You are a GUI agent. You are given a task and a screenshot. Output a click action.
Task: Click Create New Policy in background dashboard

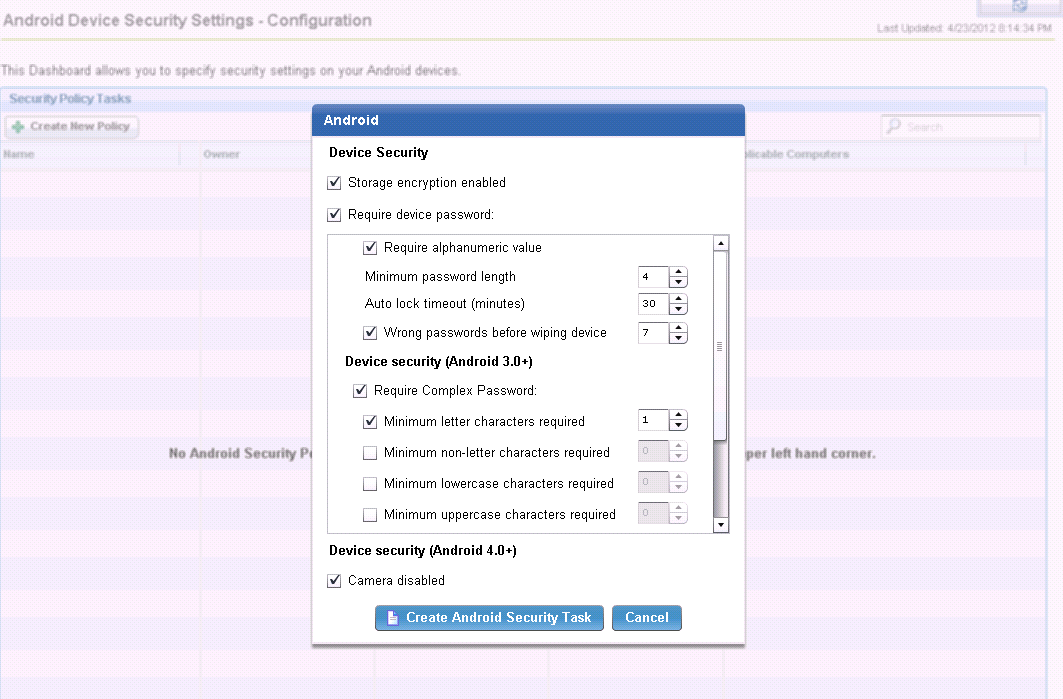point(72,127)
